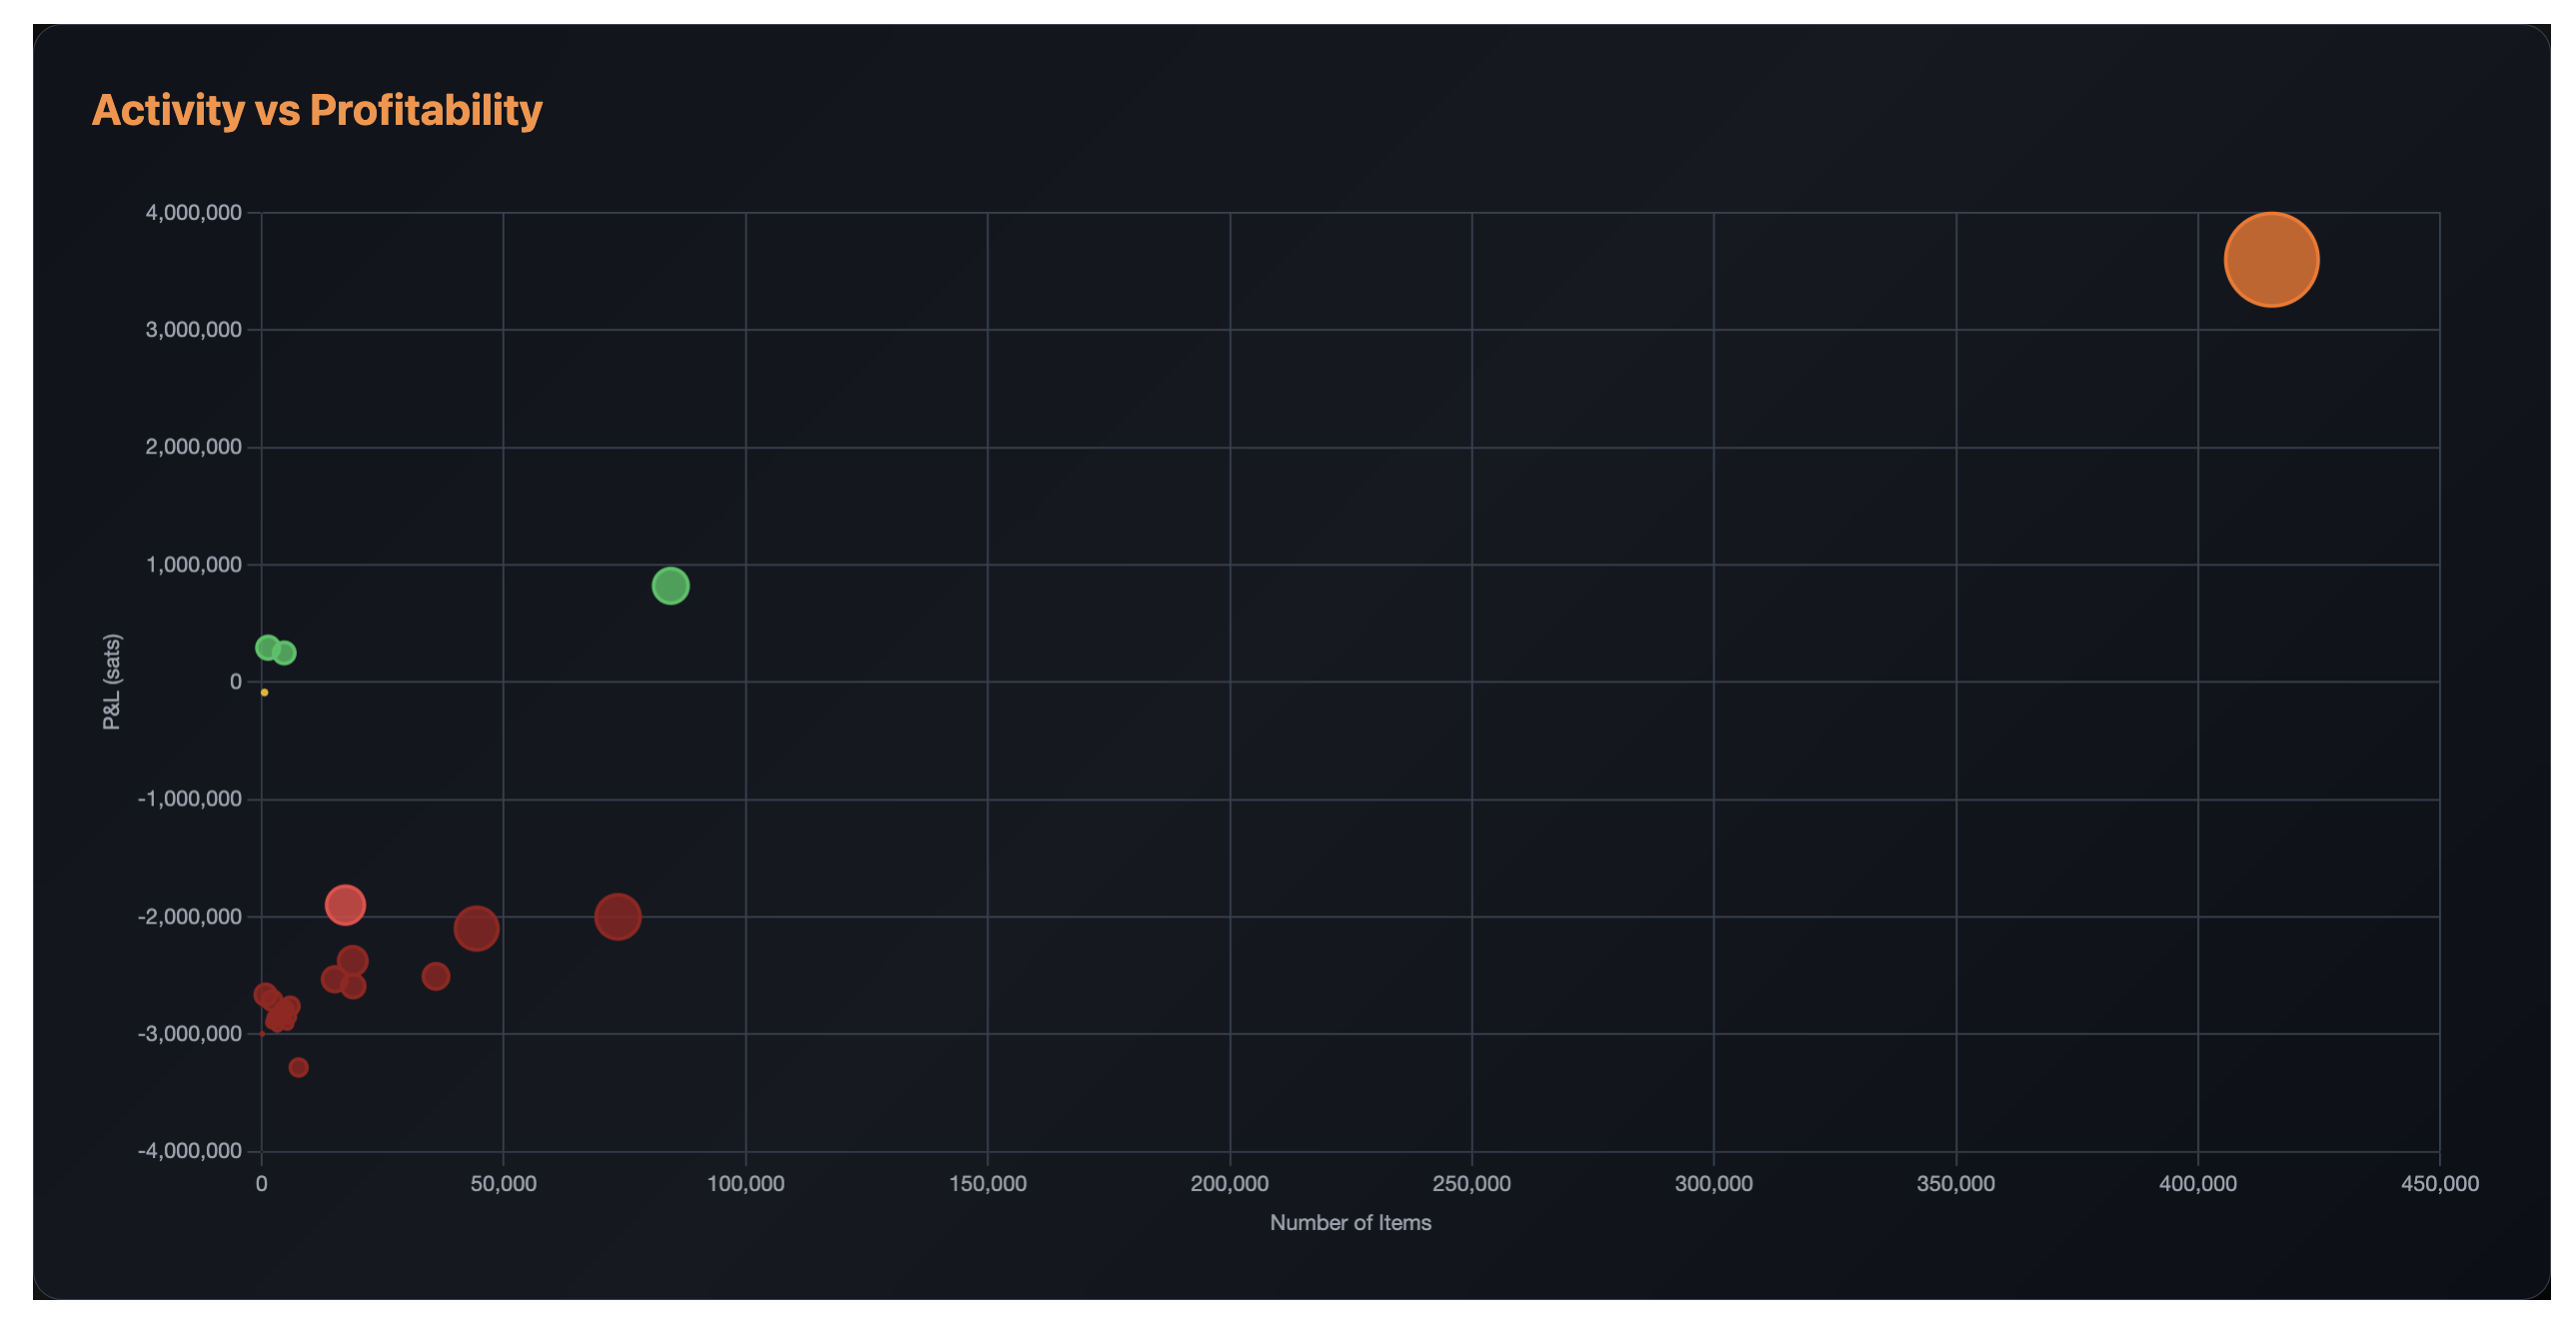This screenshot has height=1323, width=2576.
Task: Click the 'Activity vs Profitability' chart title
Action: (x=316, y=110)
